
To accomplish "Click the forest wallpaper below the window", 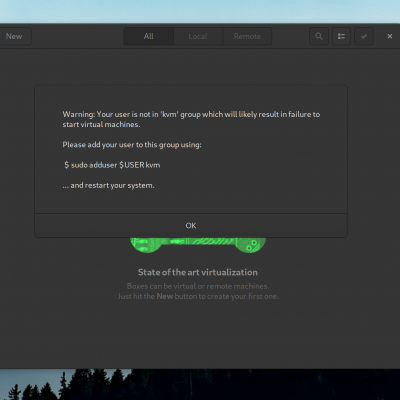I will click(200, 384).
